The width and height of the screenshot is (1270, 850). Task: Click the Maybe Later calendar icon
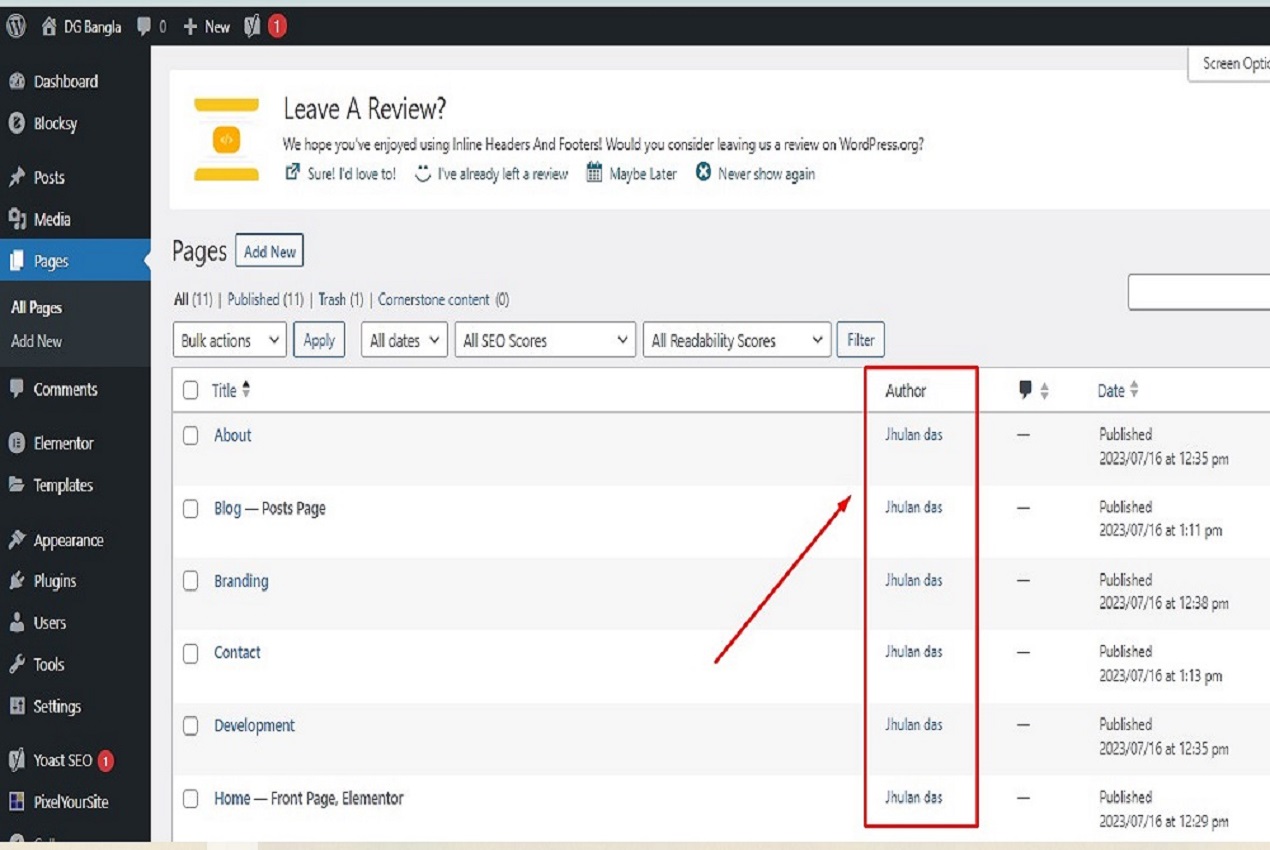[594, 173]
